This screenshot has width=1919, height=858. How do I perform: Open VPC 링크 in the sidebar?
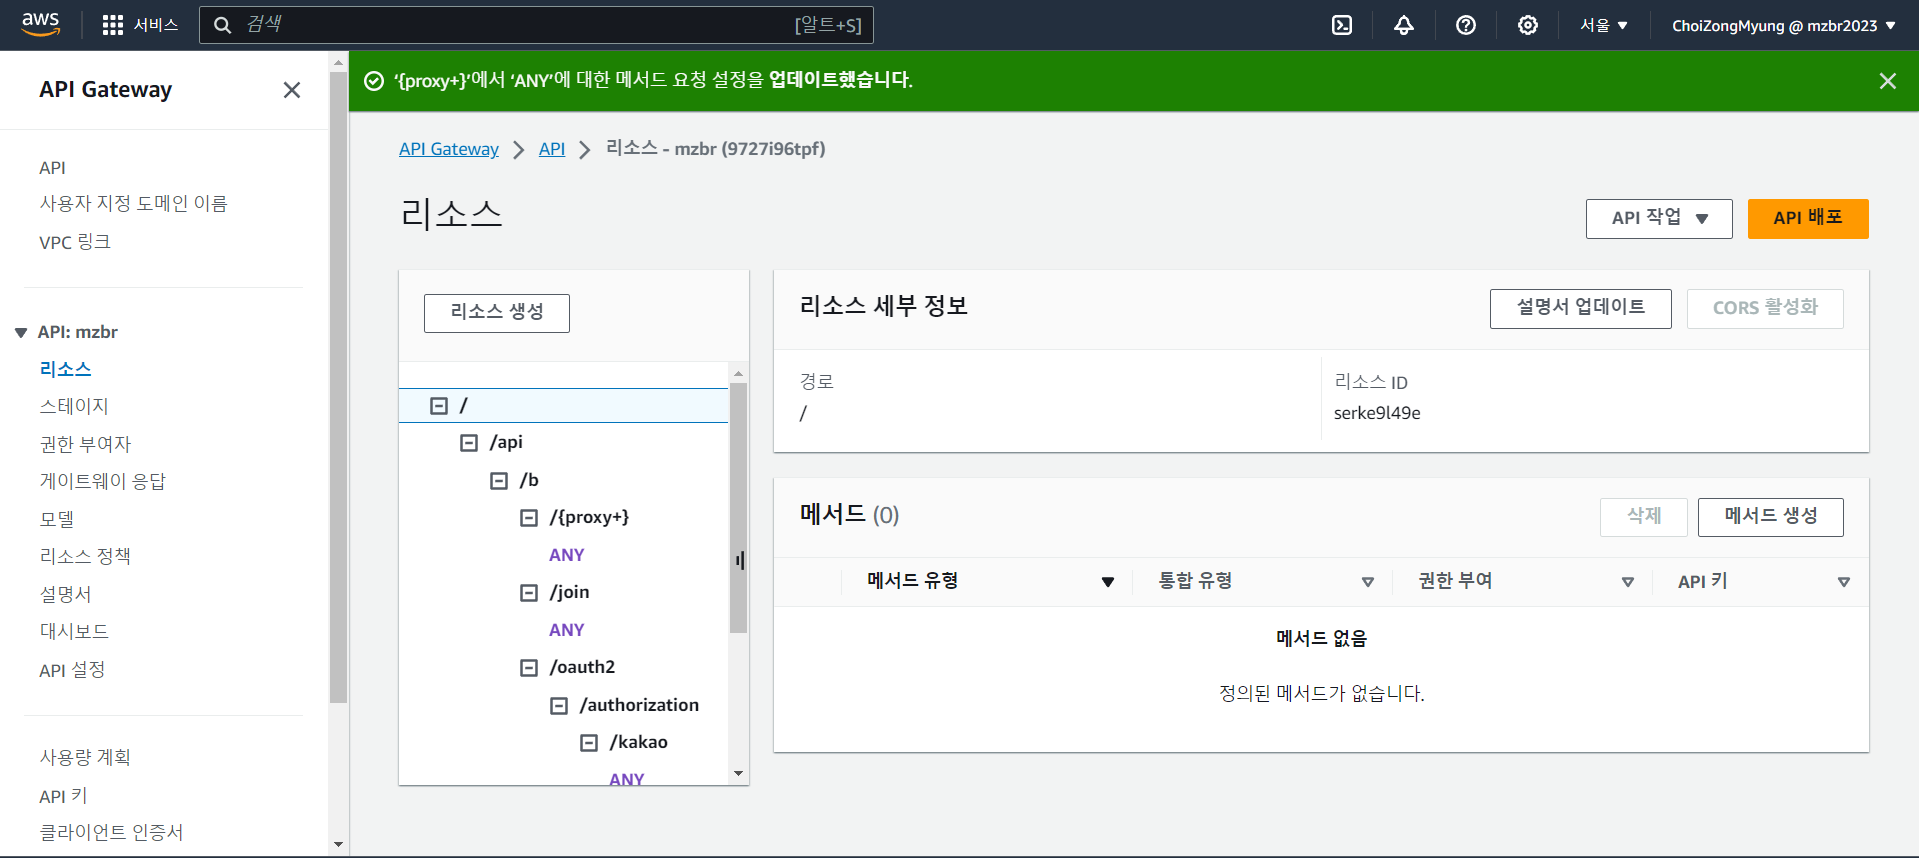(x=75, y=242)
